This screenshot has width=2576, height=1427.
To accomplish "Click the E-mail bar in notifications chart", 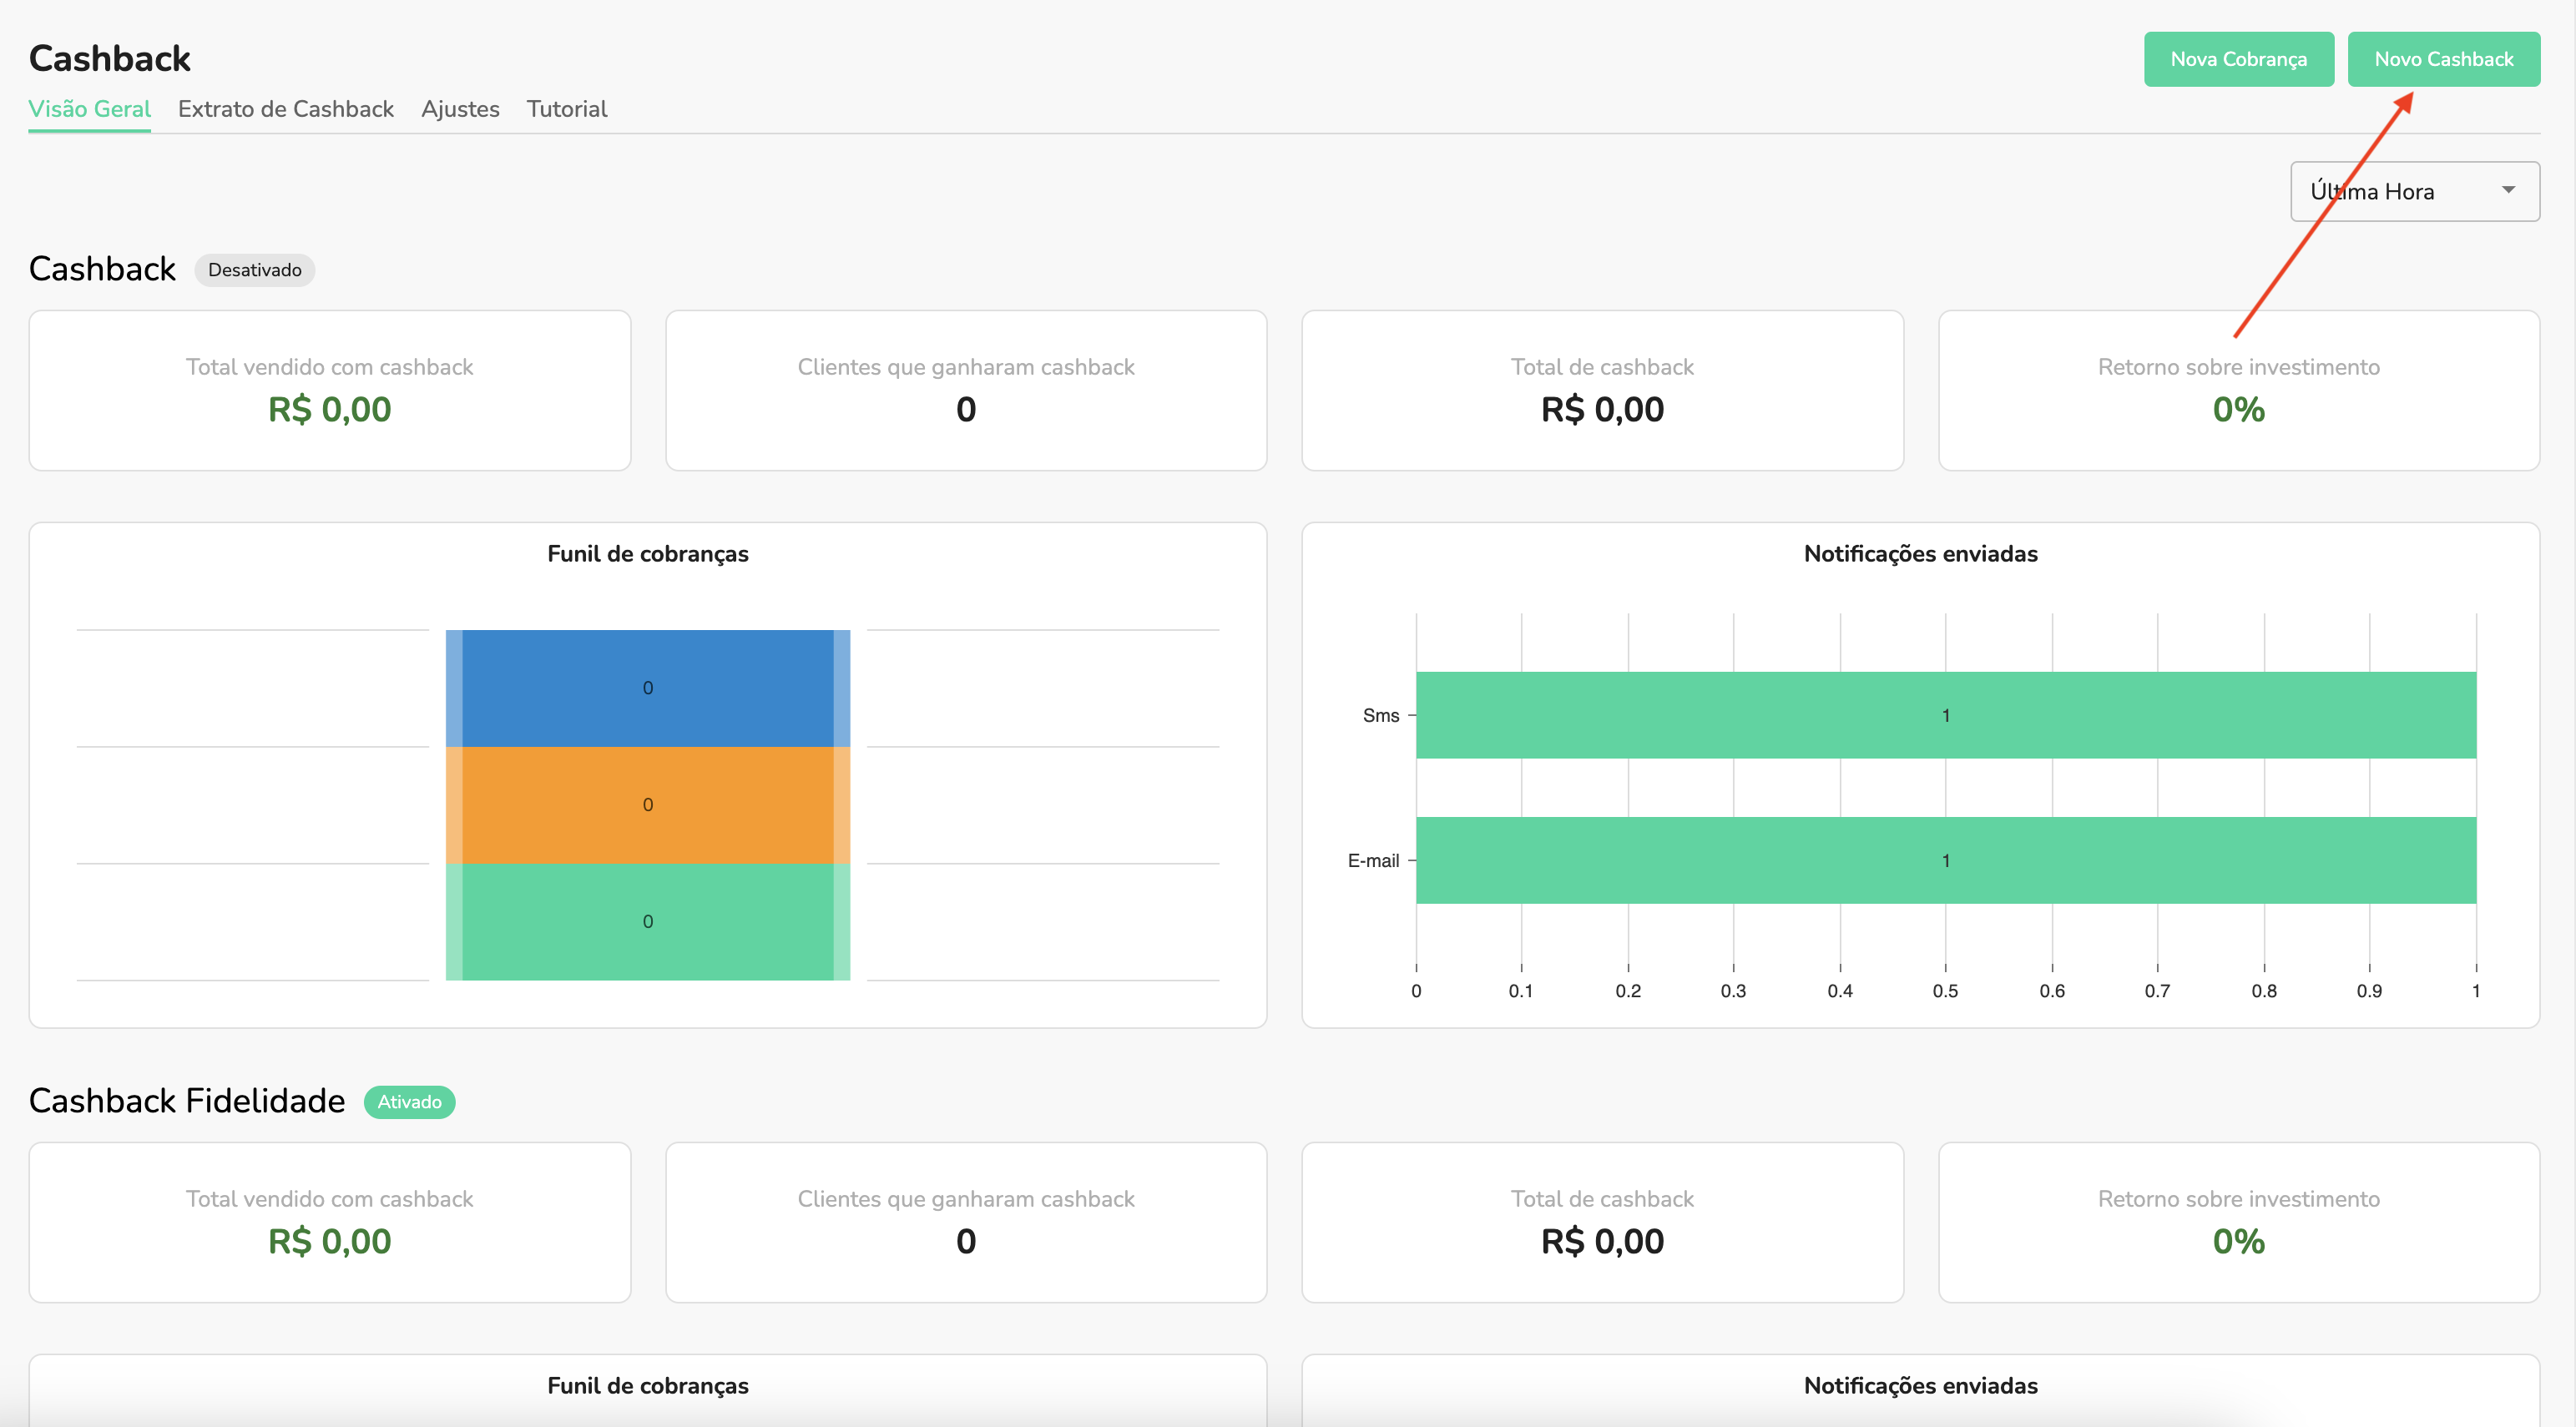I will (x=1945, y=860).
